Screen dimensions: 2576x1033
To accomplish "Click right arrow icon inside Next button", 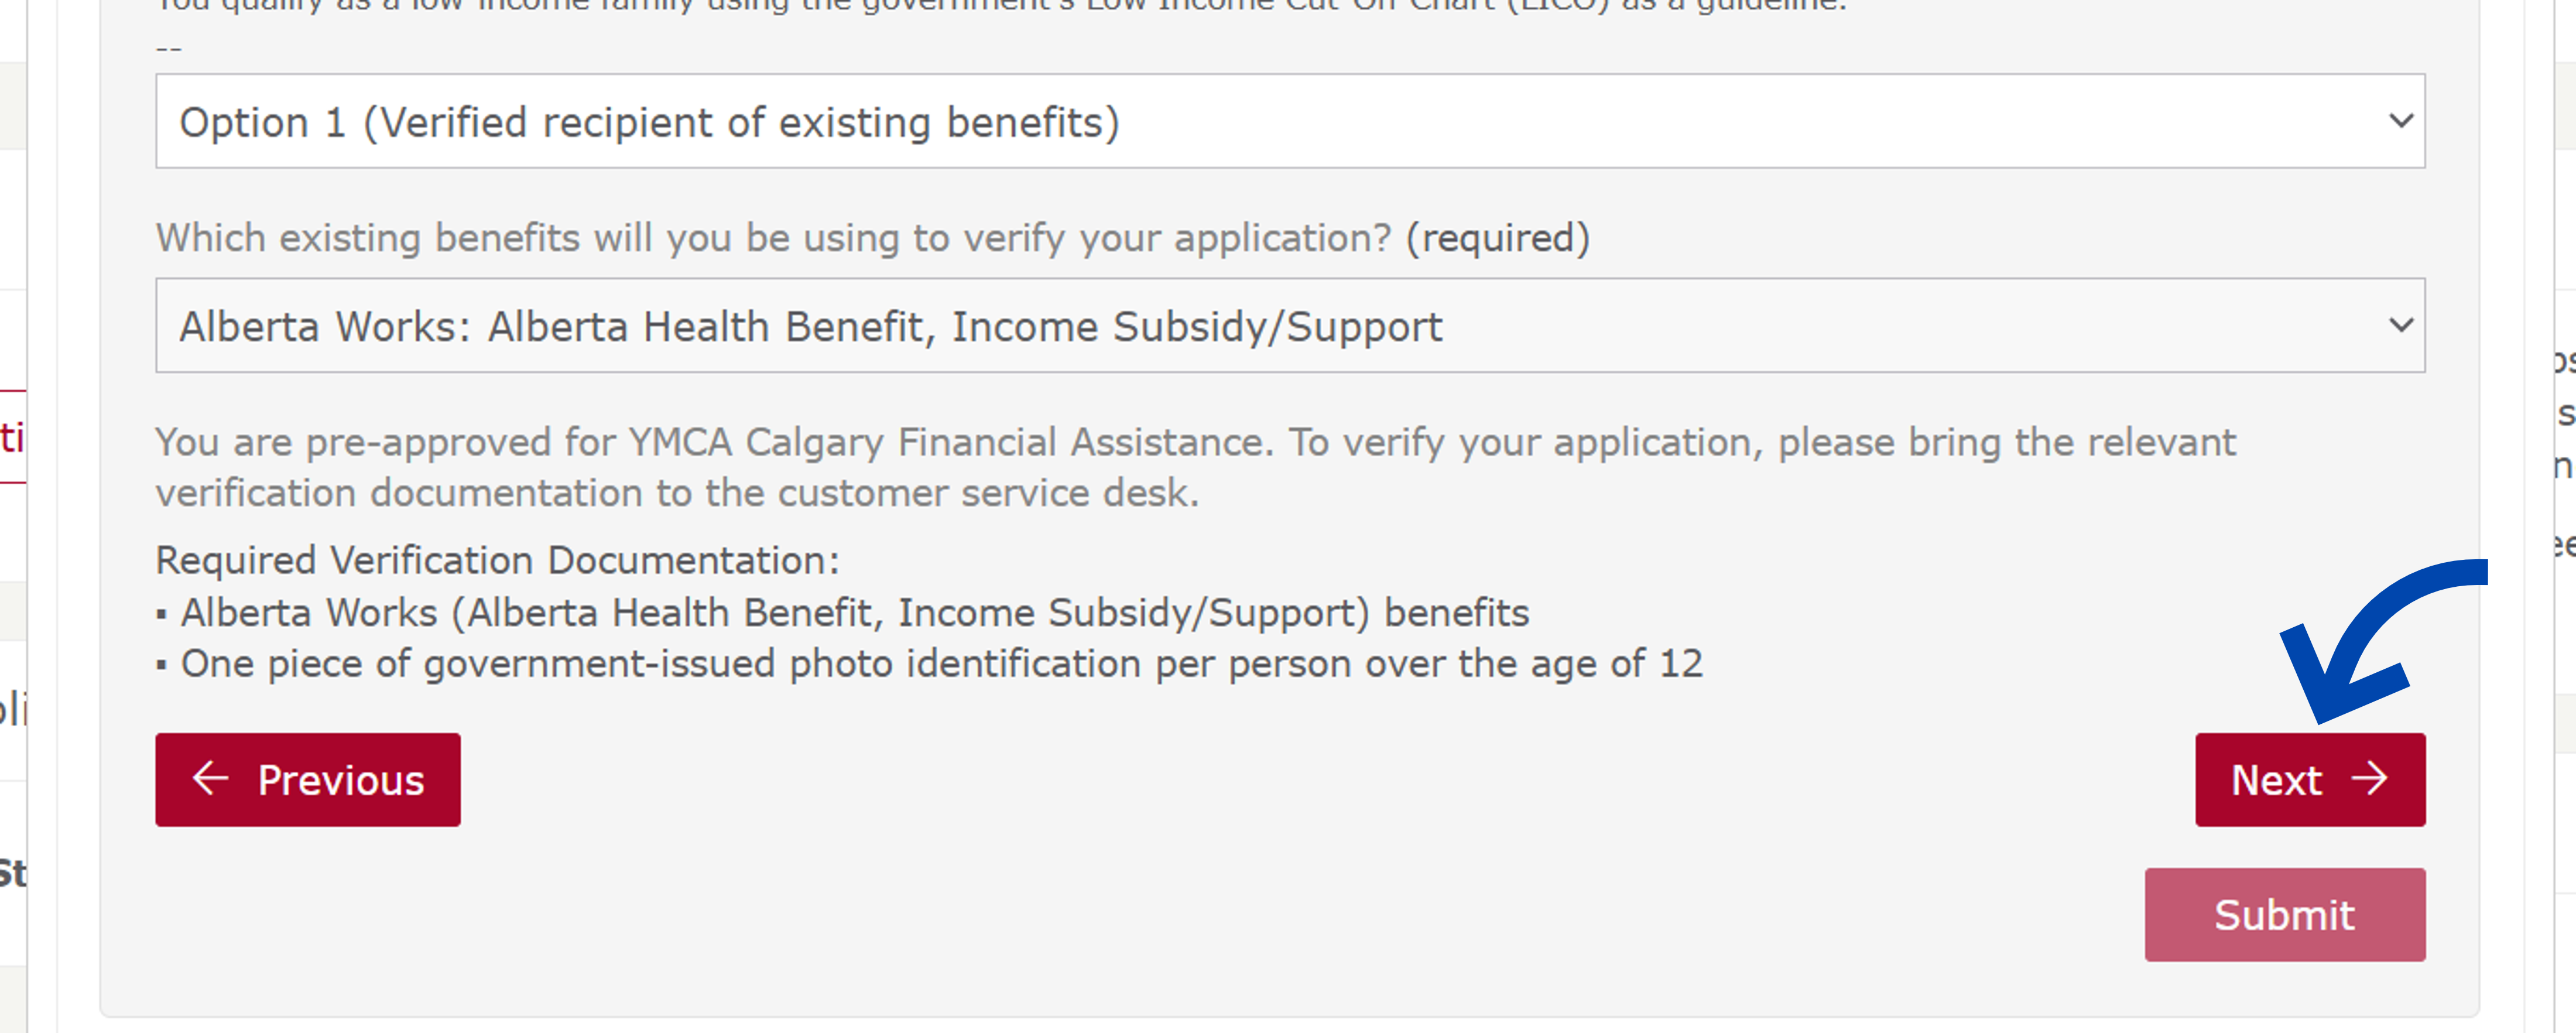I will tap(2370, 778).
